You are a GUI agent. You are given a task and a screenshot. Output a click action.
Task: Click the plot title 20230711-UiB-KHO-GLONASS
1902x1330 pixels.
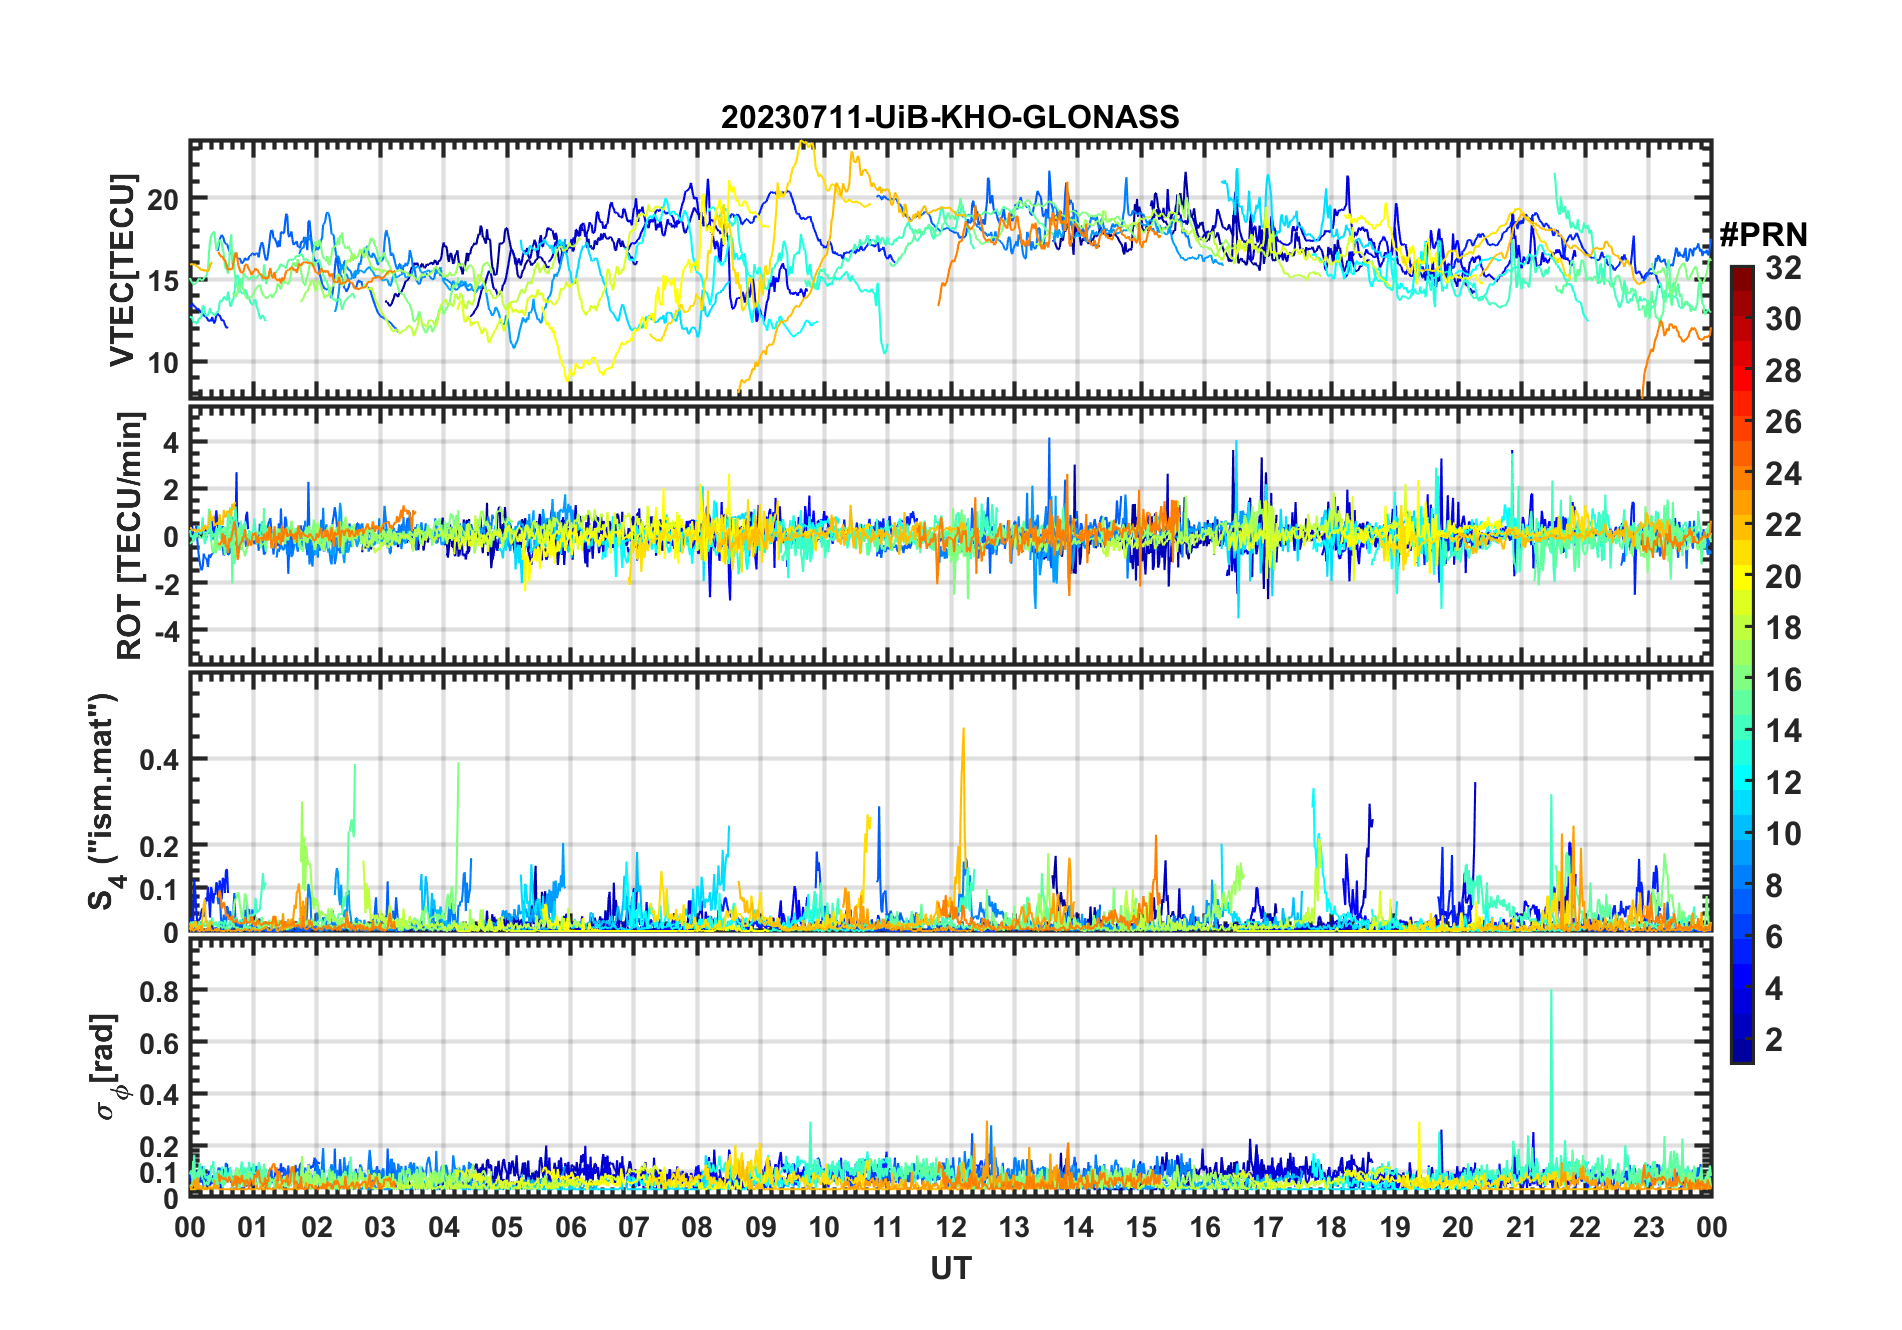coord(950,118)
